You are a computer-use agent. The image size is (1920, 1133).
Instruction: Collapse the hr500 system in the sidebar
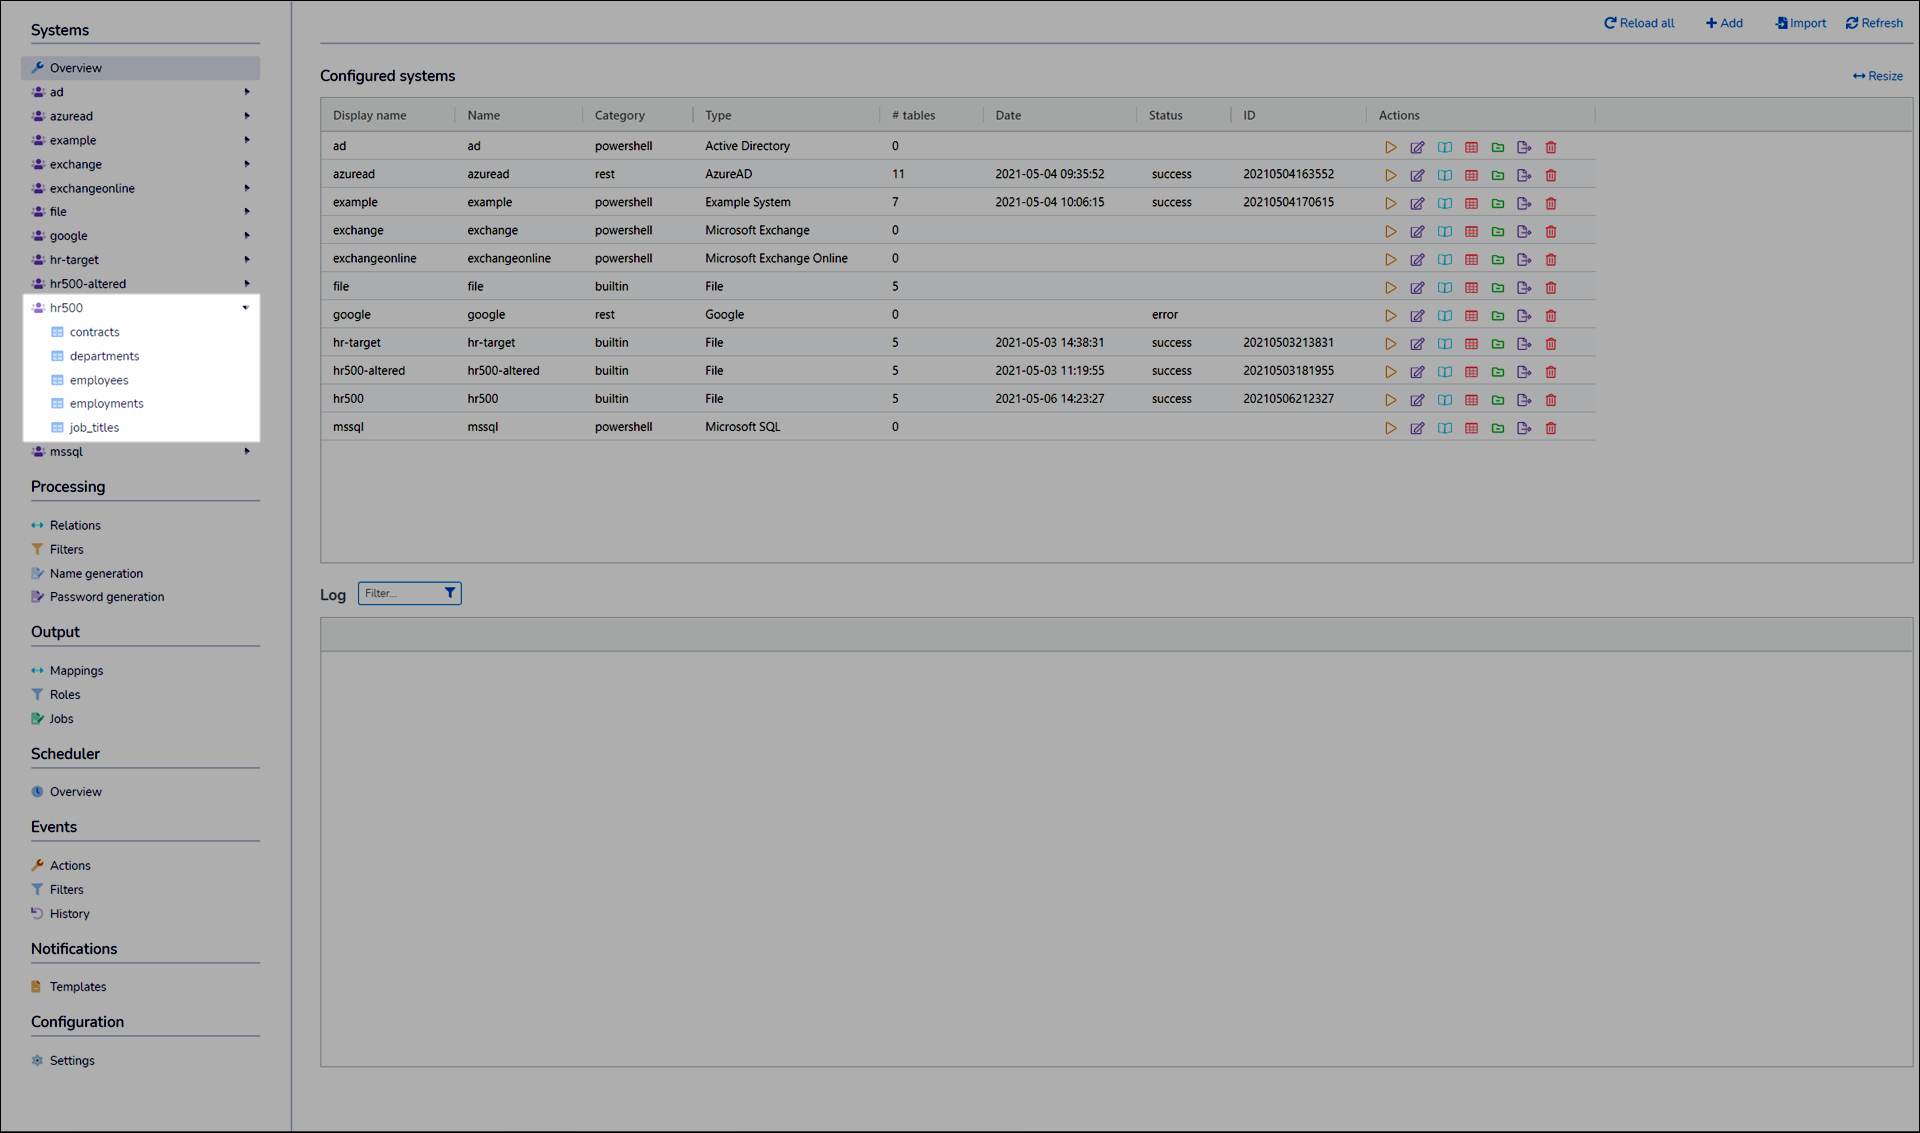click(246, 307)
